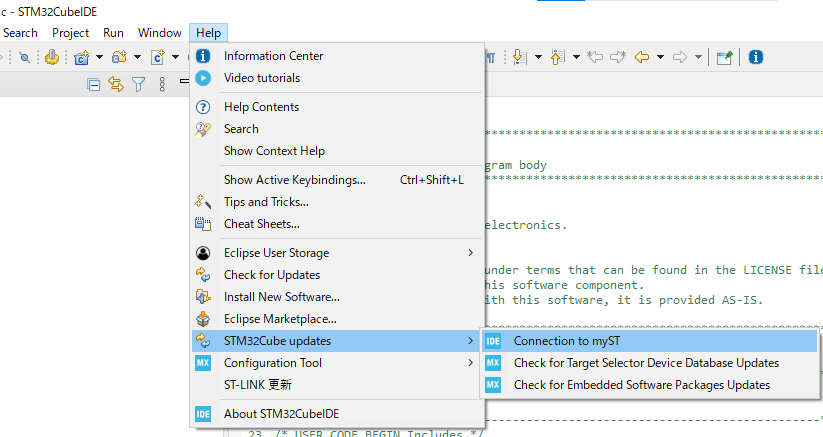This screenshot has height=437, width=823.
Task: Expand Configuration Tool submenu
Action: (337, 363)
